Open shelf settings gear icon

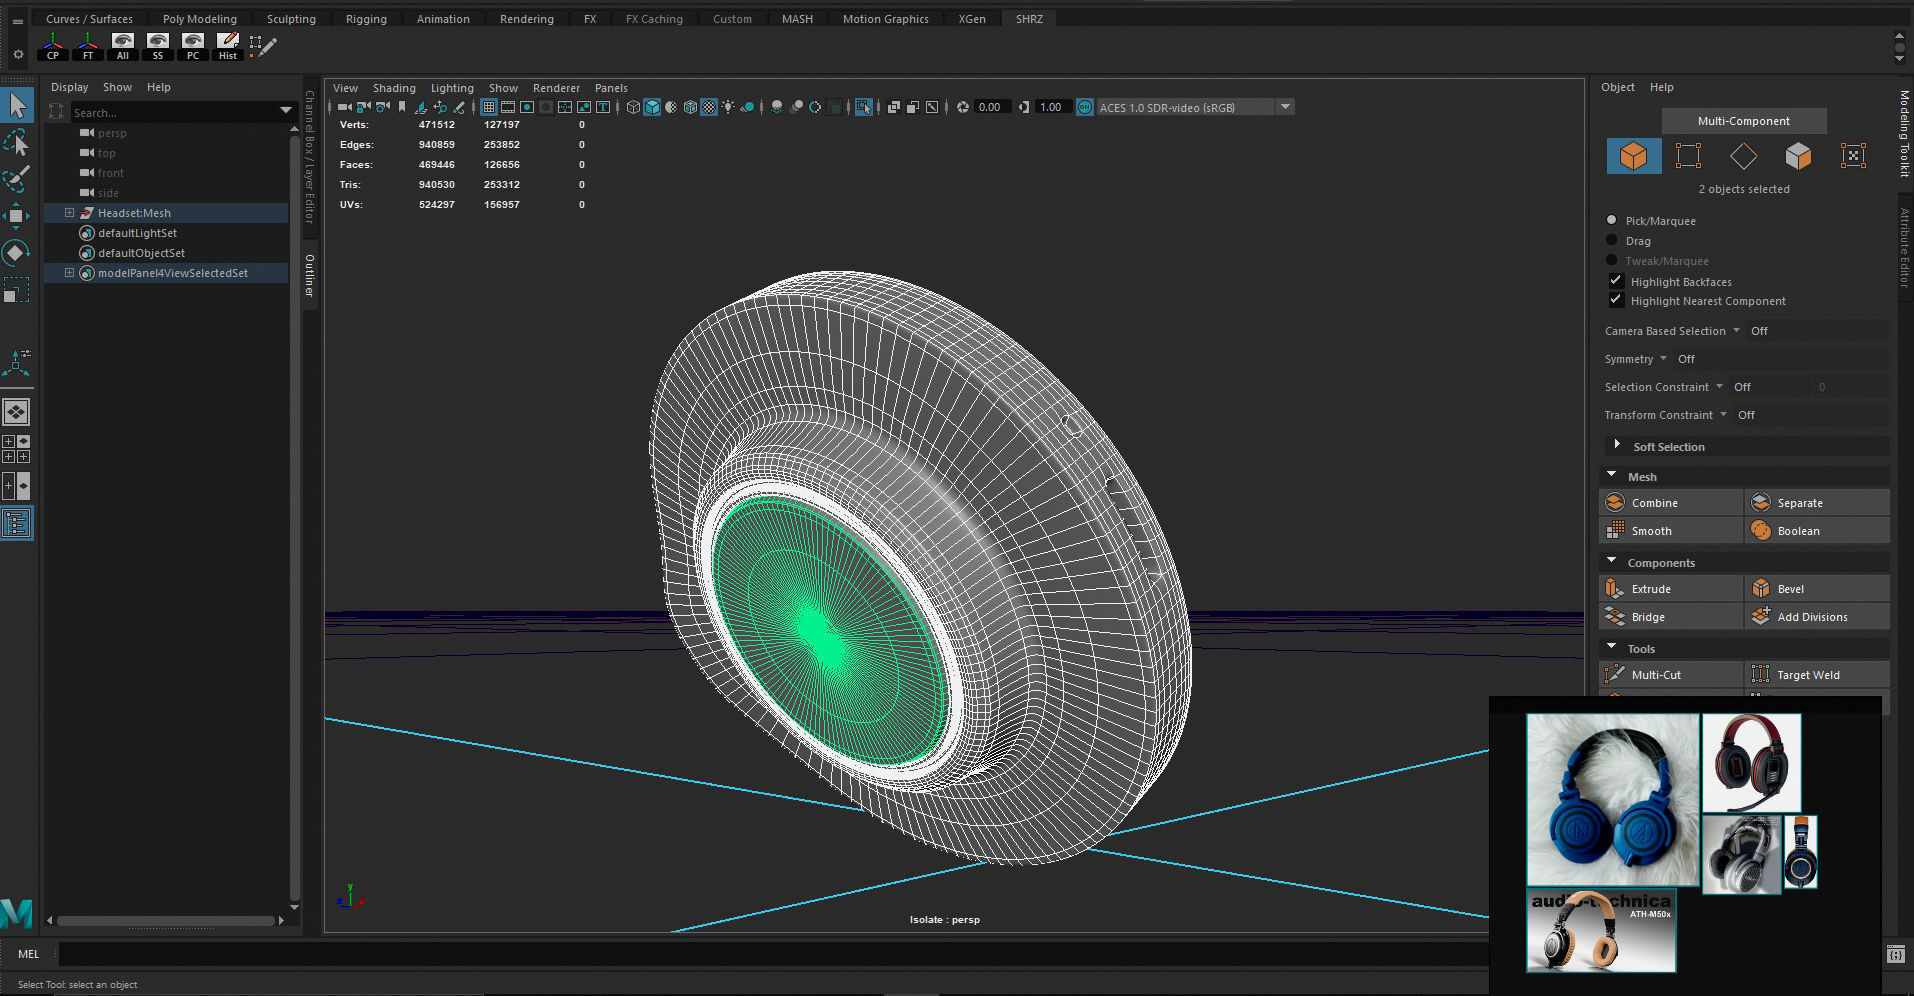click(x=18, y=55)
